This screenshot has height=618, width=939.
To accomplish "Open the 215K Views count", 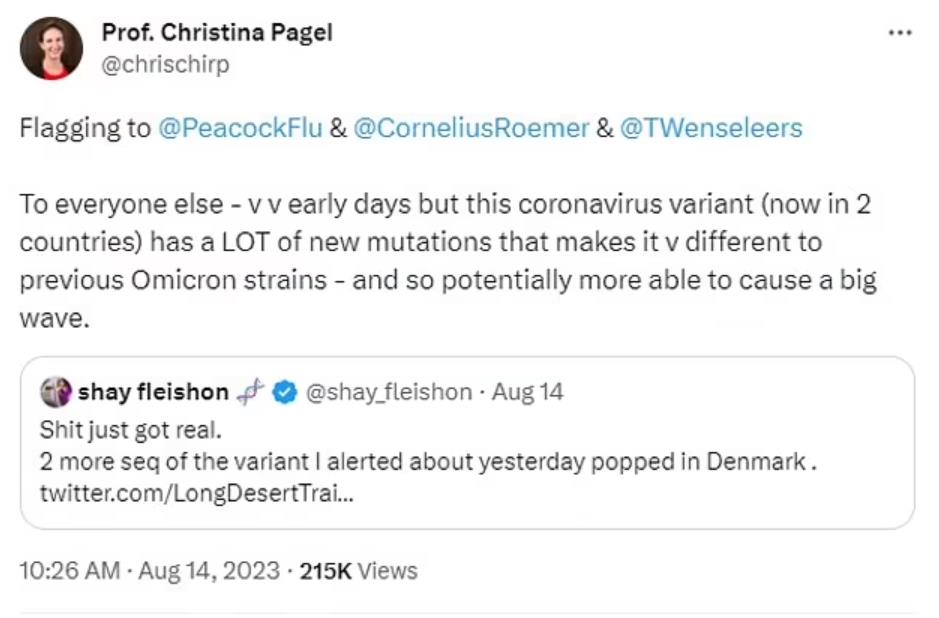I will tap(358, 571).
